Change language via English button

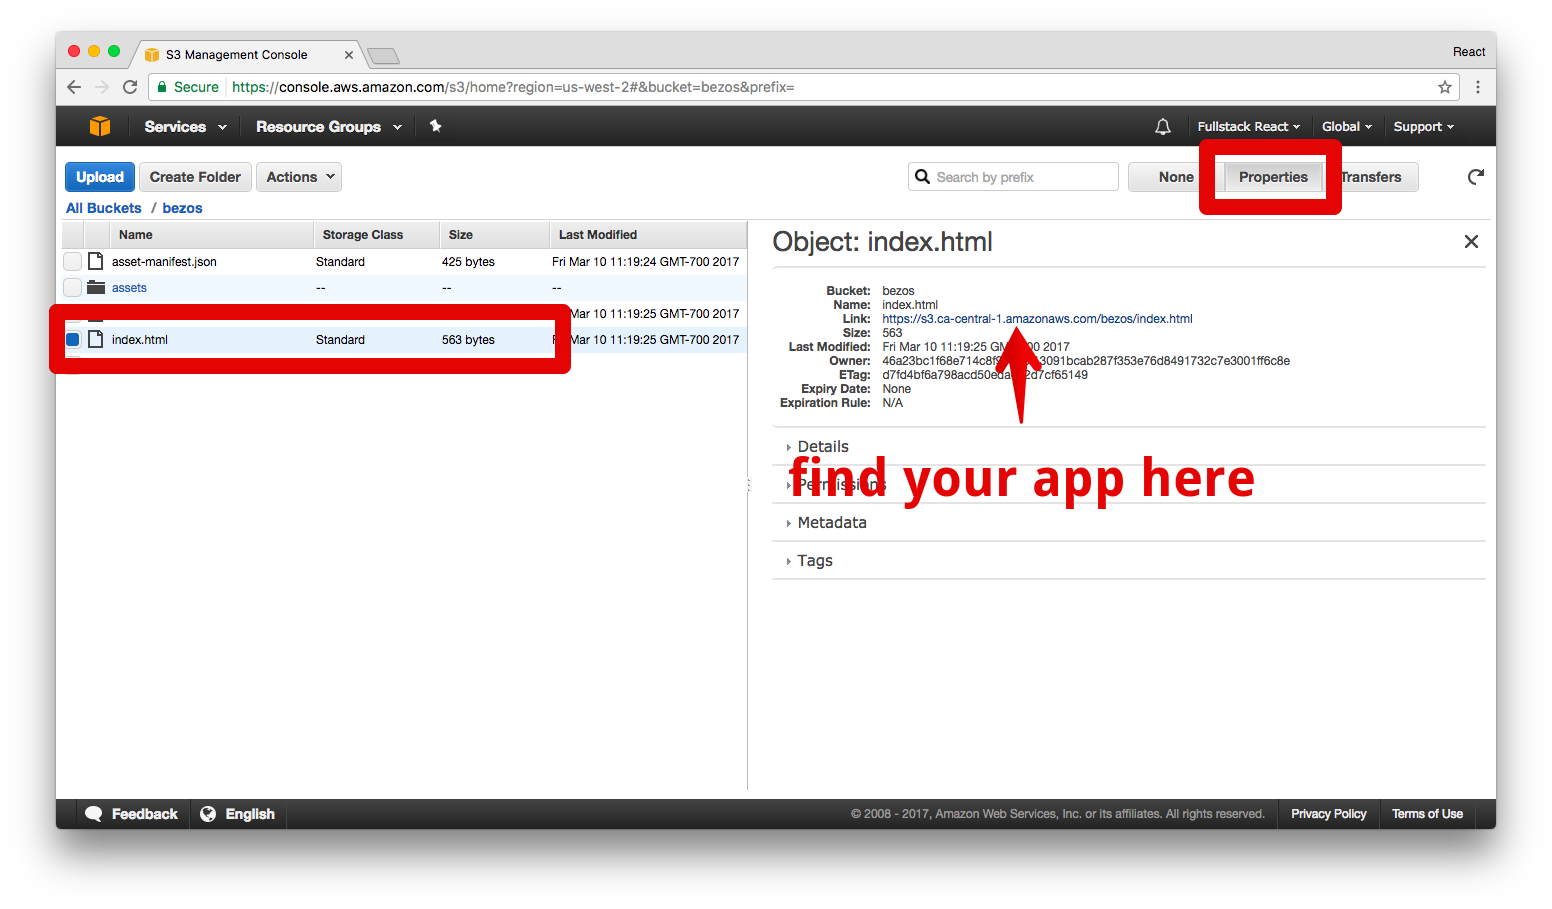point(237,814)
